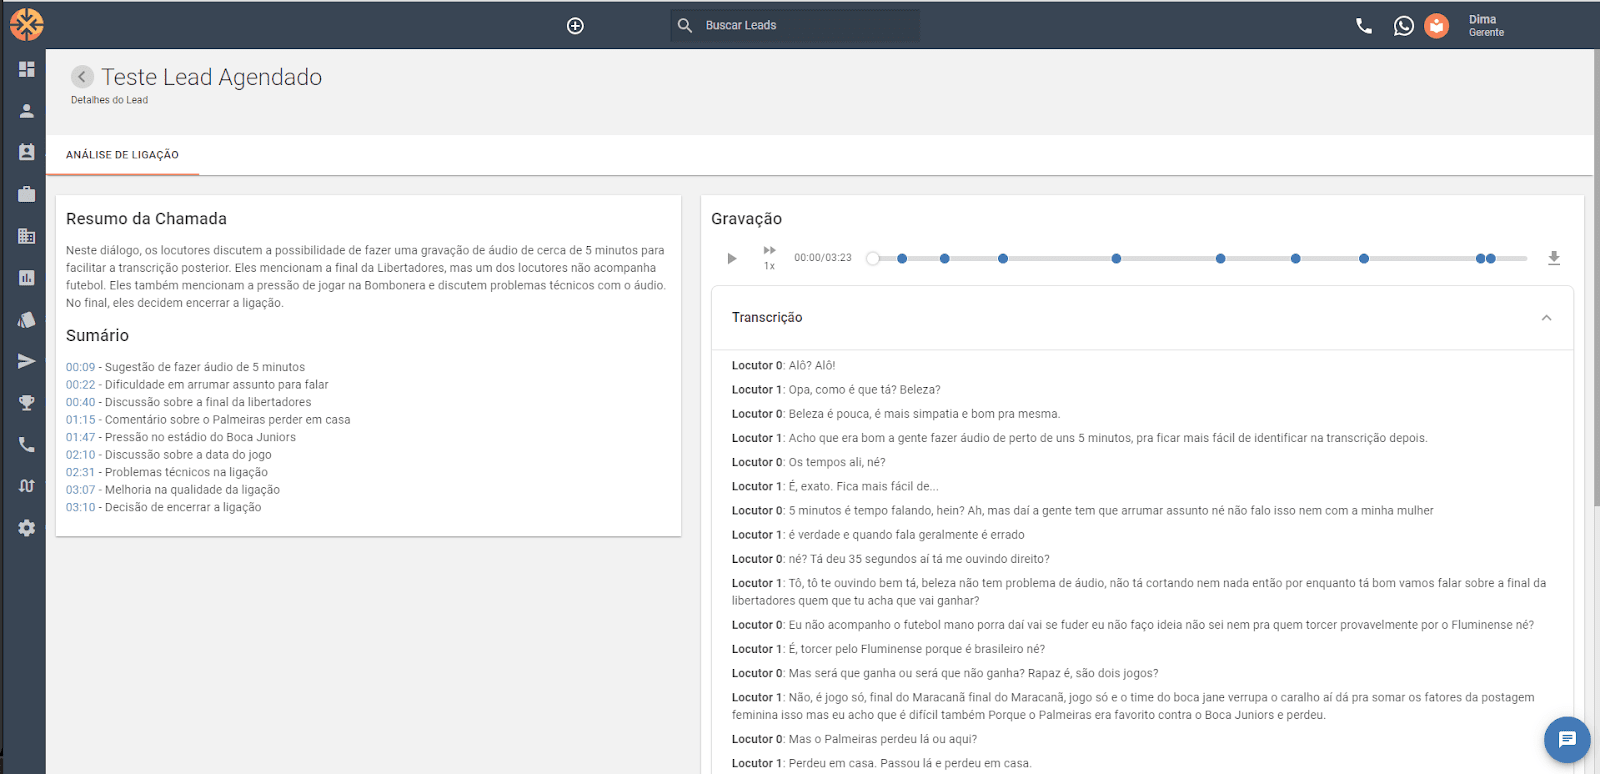Open the dashboard icon in sidebar
This screenshot has width=1600, height=774.
pyautogui.click(x=27, y=69)
